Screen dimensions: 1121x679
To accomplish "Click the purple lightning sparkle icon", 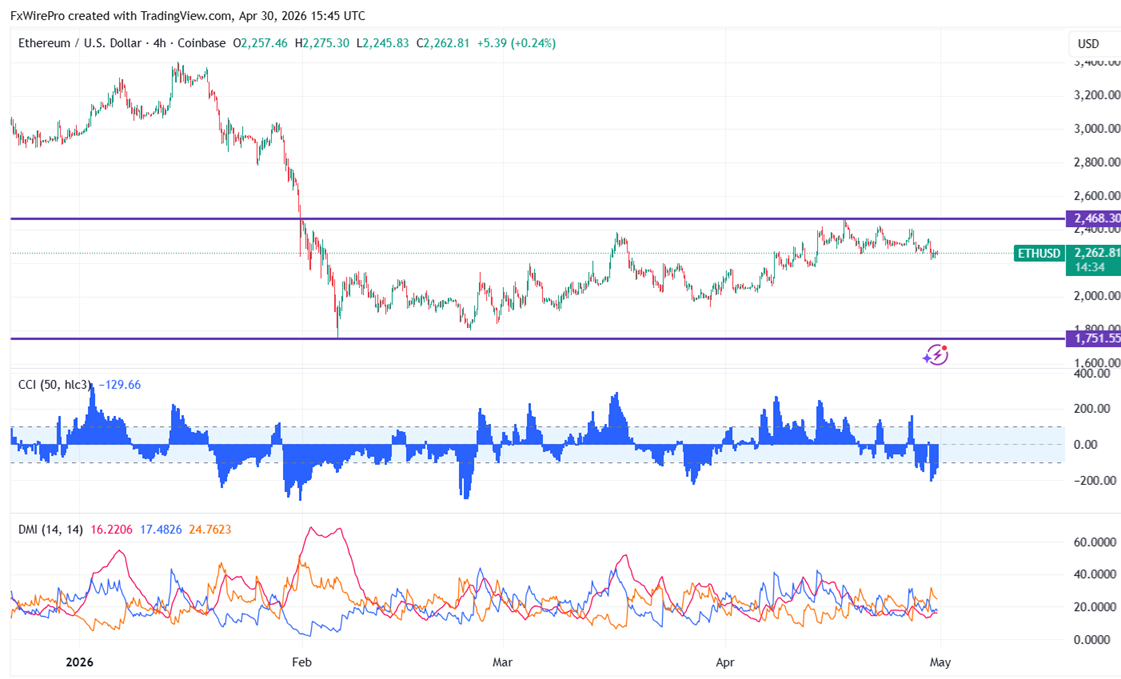I will click(x=935, y=355).
